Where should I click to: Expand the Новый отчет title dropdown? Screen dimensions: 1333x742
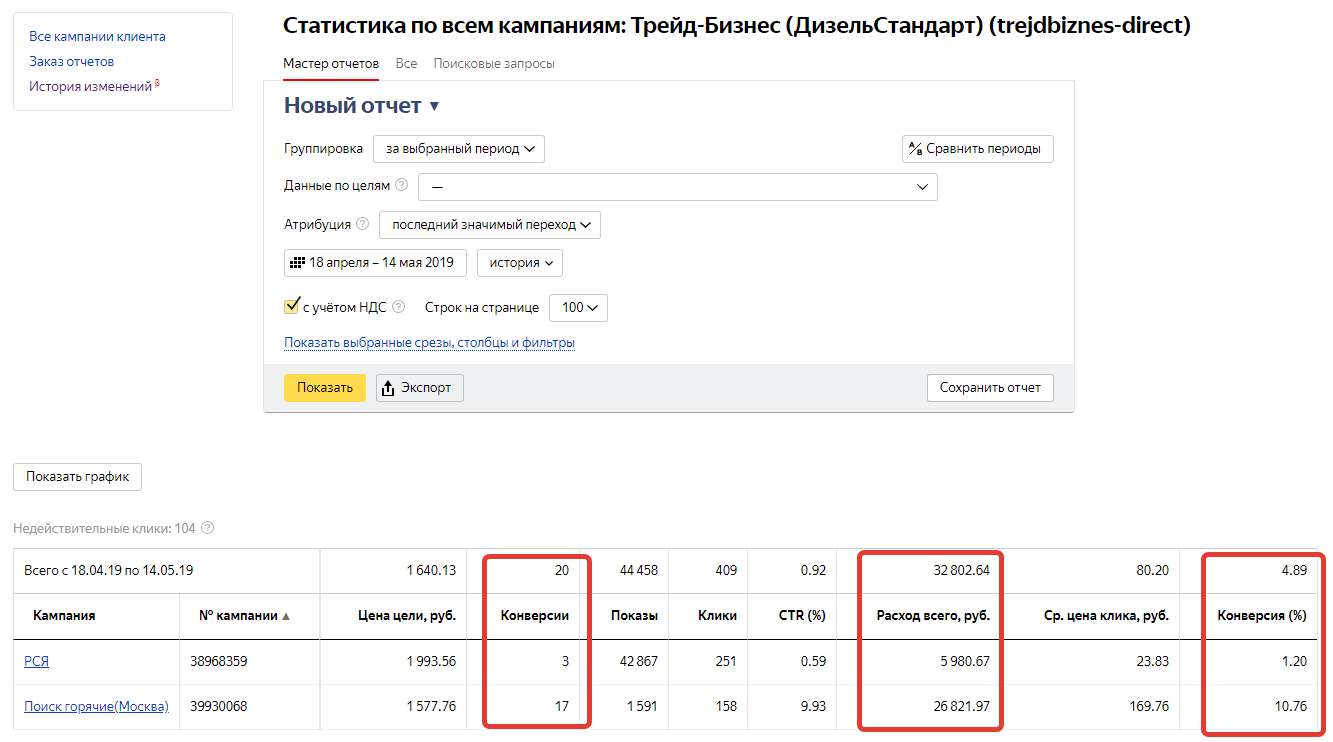coord(434,107)
